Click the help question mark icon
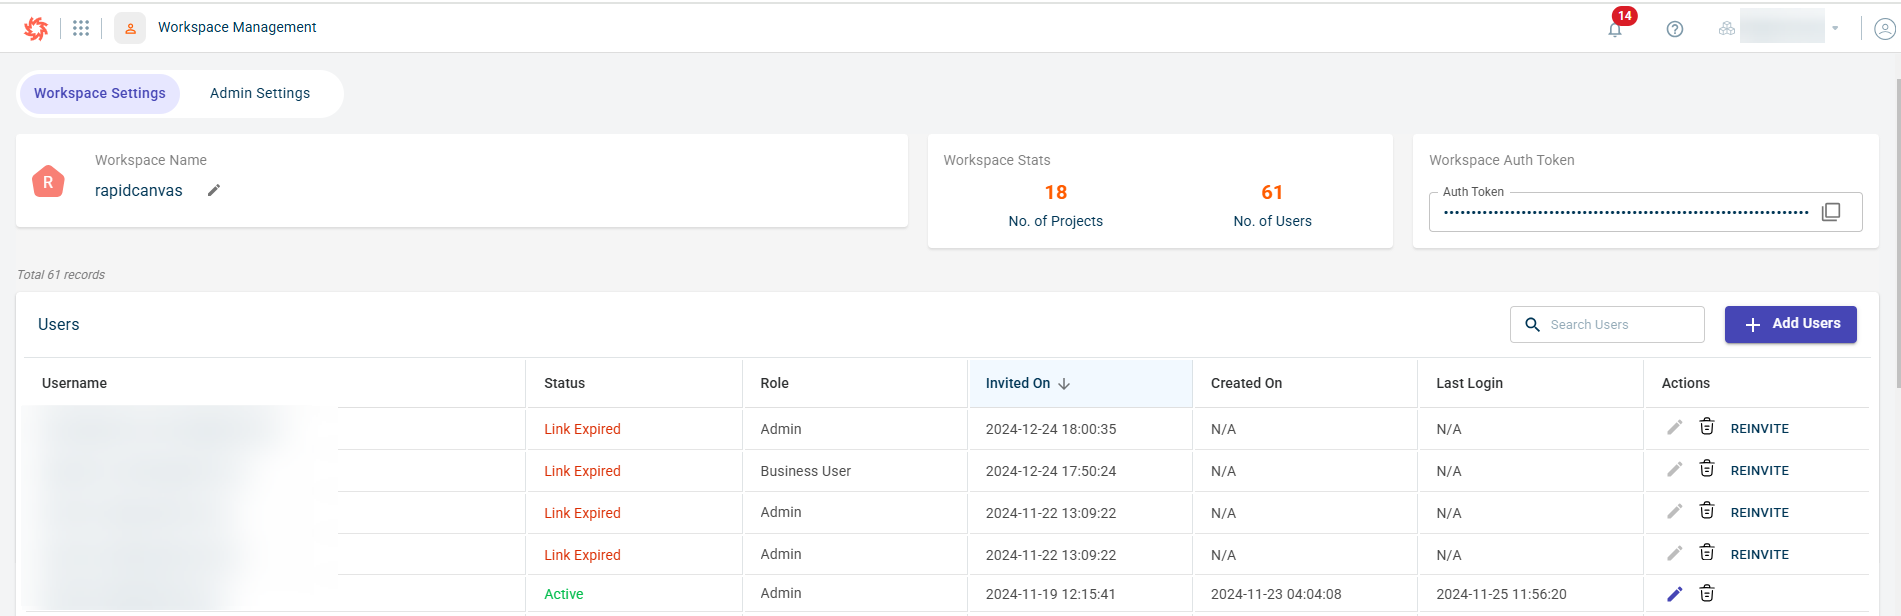This screenshot has height=616, width=1901. 1675,29
